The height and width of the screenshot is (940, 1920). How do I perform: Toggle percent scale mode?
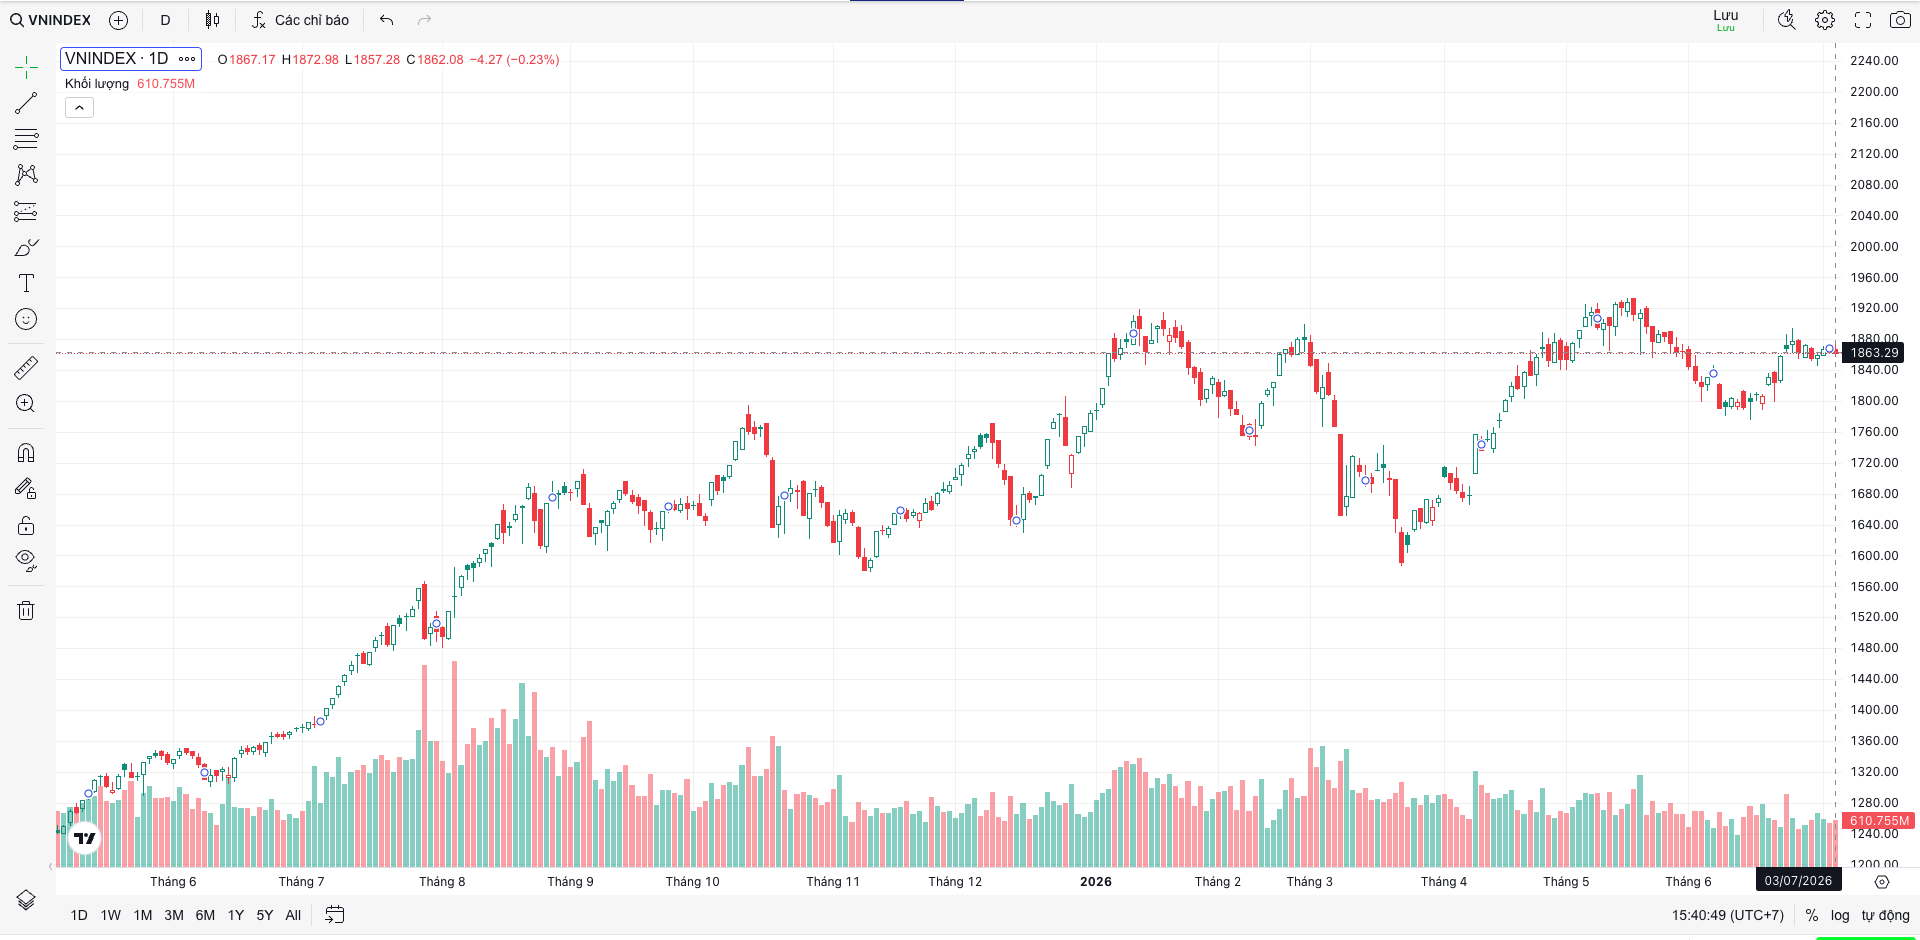pos(1812,915)
